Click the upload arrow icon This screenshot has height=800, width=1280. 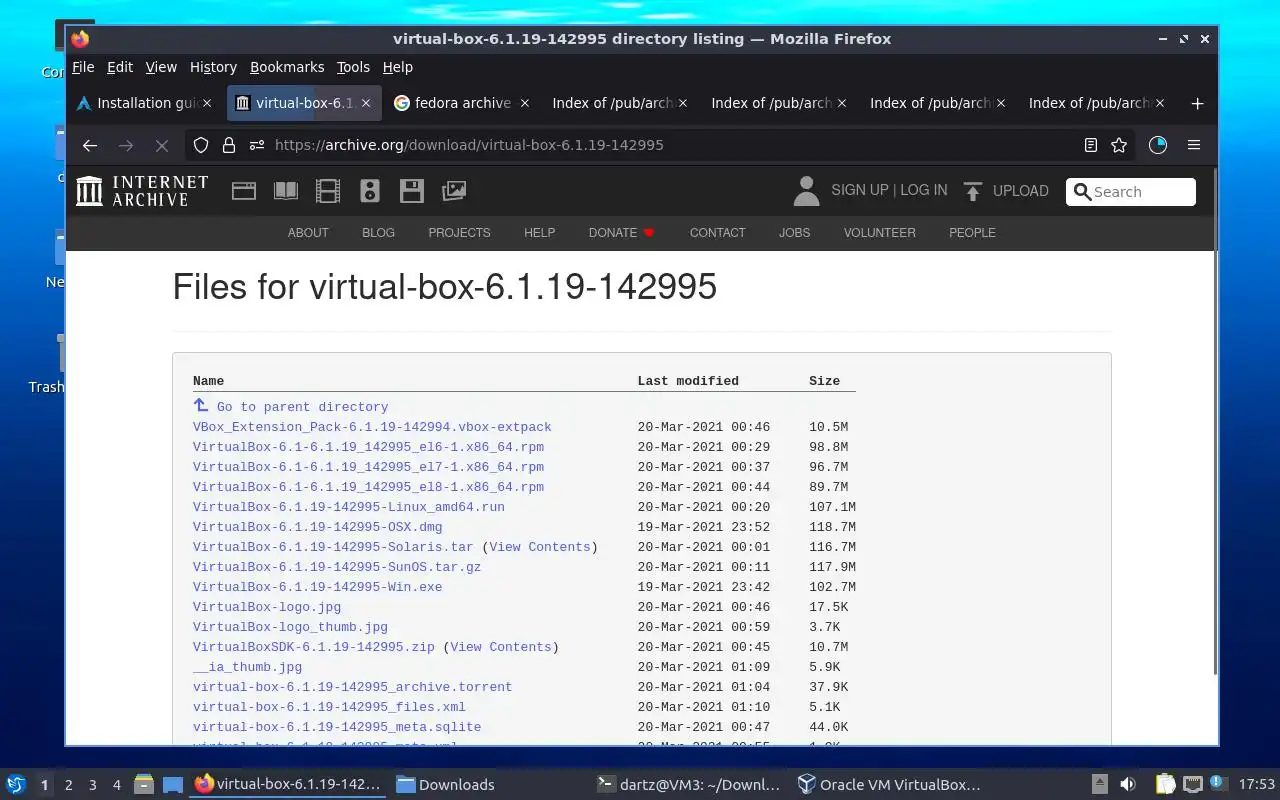[x=973, y=191]
